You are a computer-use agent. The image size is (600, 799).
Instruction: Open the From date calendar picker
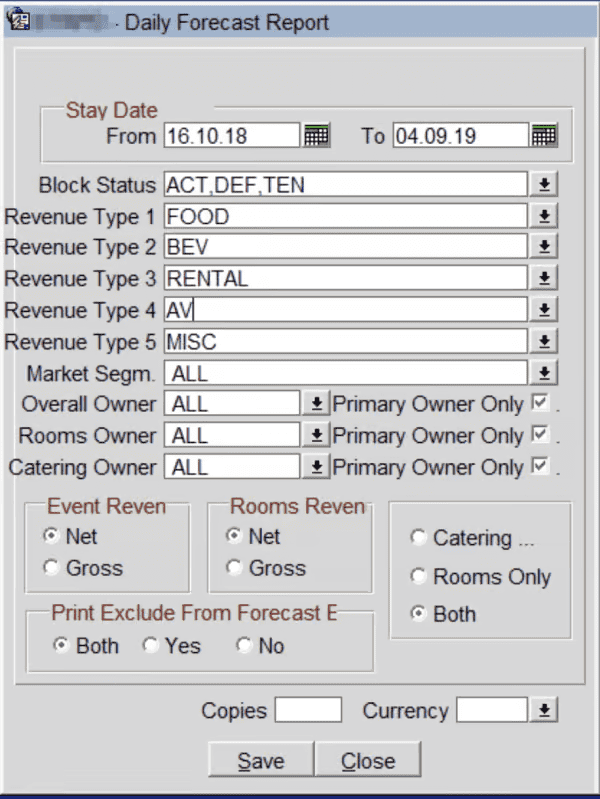316,136
